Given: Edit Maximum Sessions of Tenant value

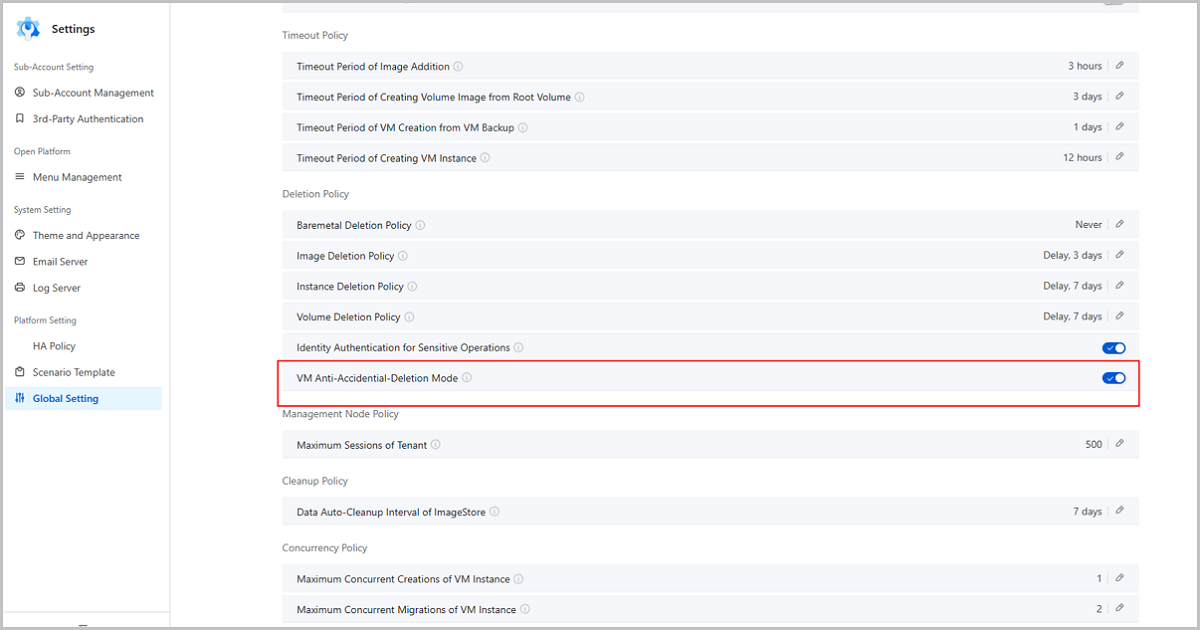Looking at the screenshot, I should 1119,444.
